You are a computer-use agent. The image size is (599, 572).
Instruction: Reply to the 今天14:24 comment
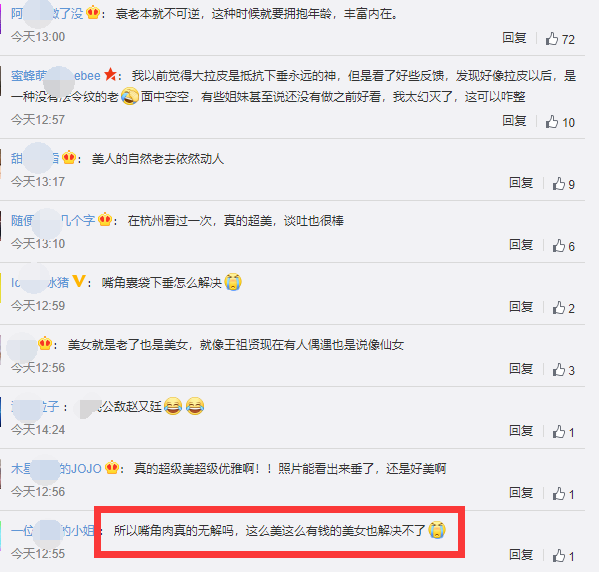point(521,431)
